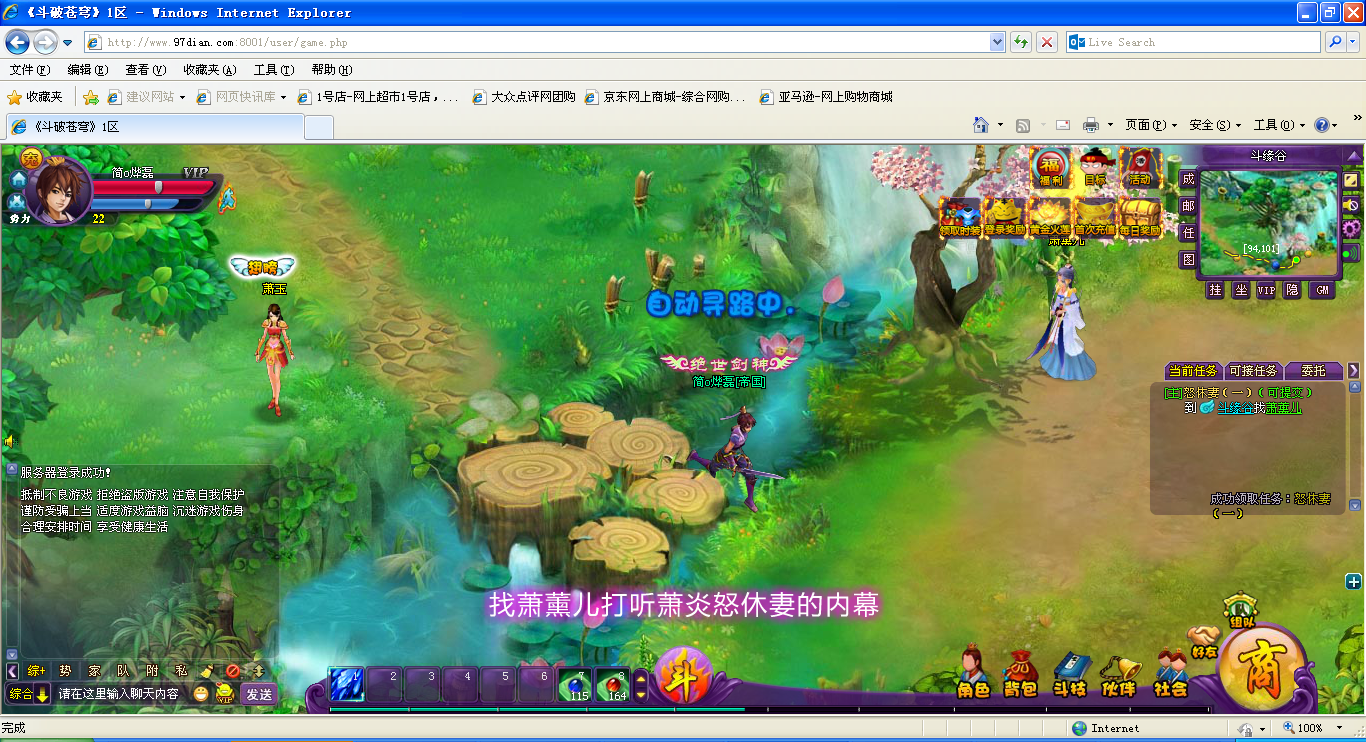Viewport: 1366px width, 742px height.
Task: Open the 黄金火莲 golden lotus icon
Action: pos(1050,217)
